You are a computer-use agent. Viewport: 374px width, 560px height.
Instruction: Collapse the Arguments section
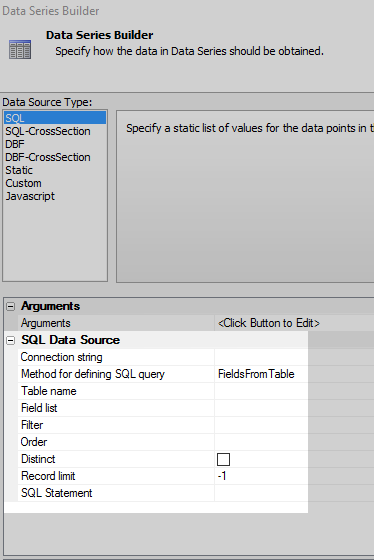[x=11, y=306]
